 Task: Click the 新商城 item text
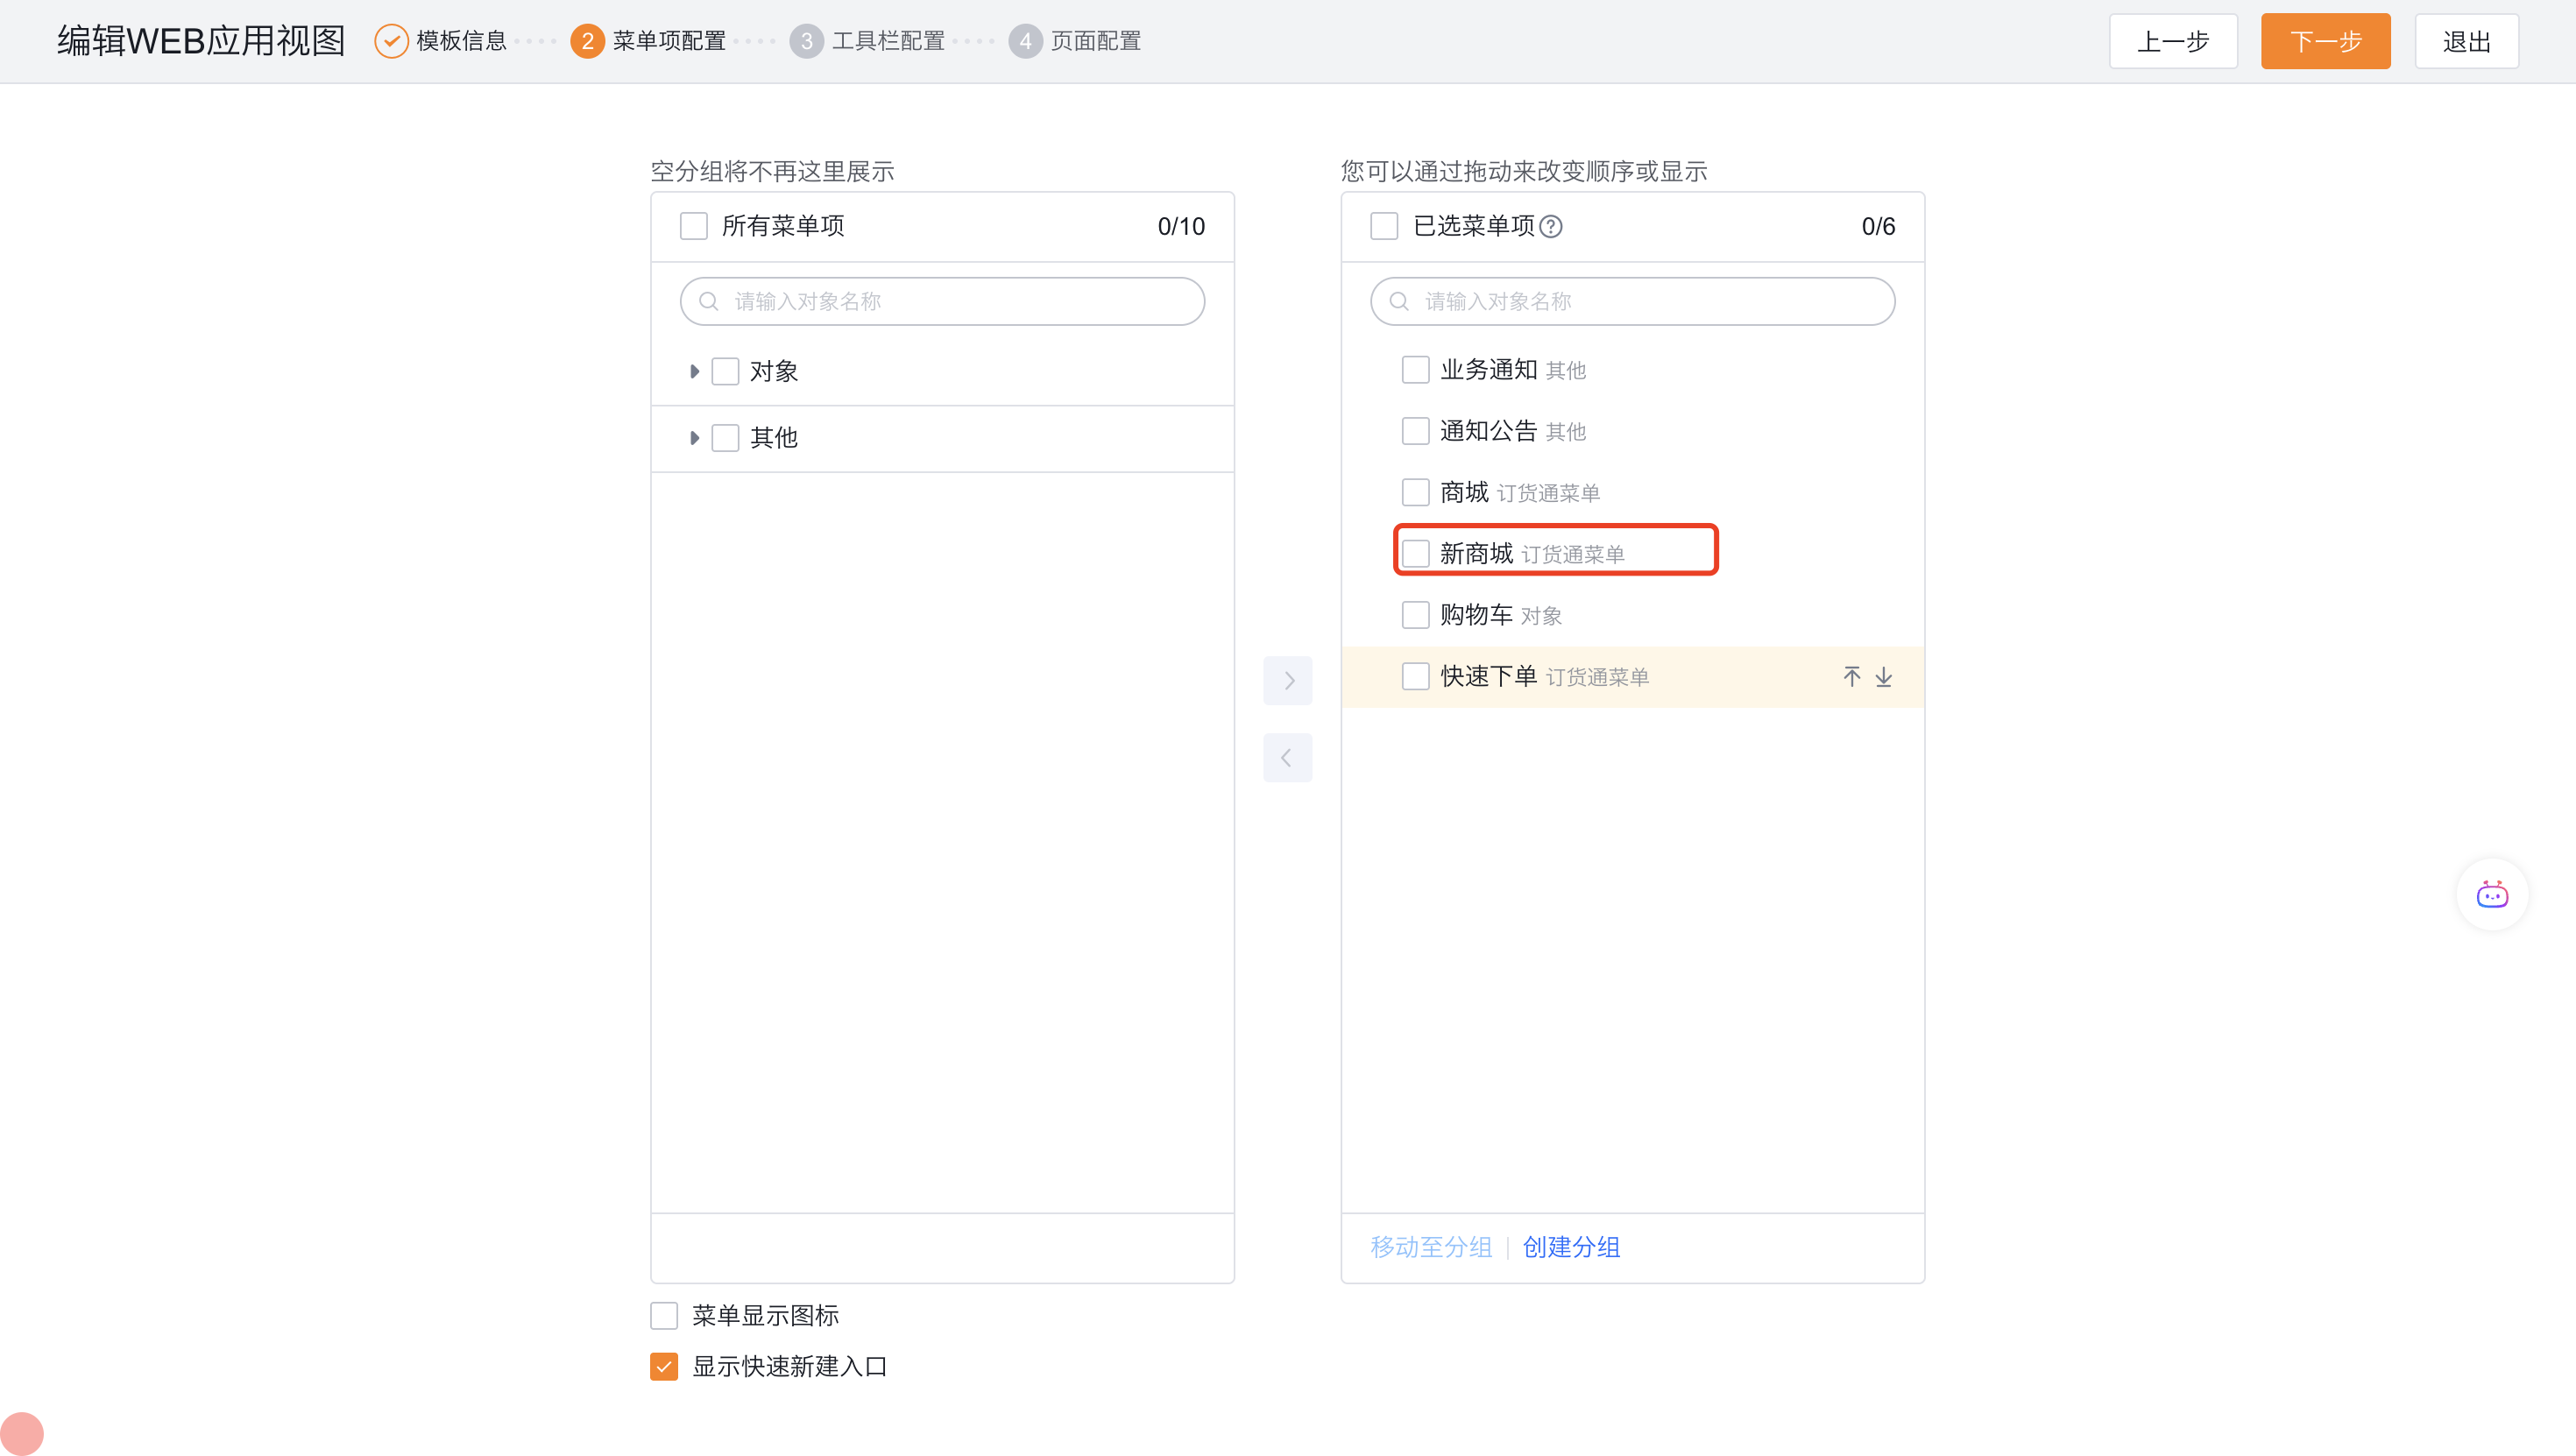1476,553
